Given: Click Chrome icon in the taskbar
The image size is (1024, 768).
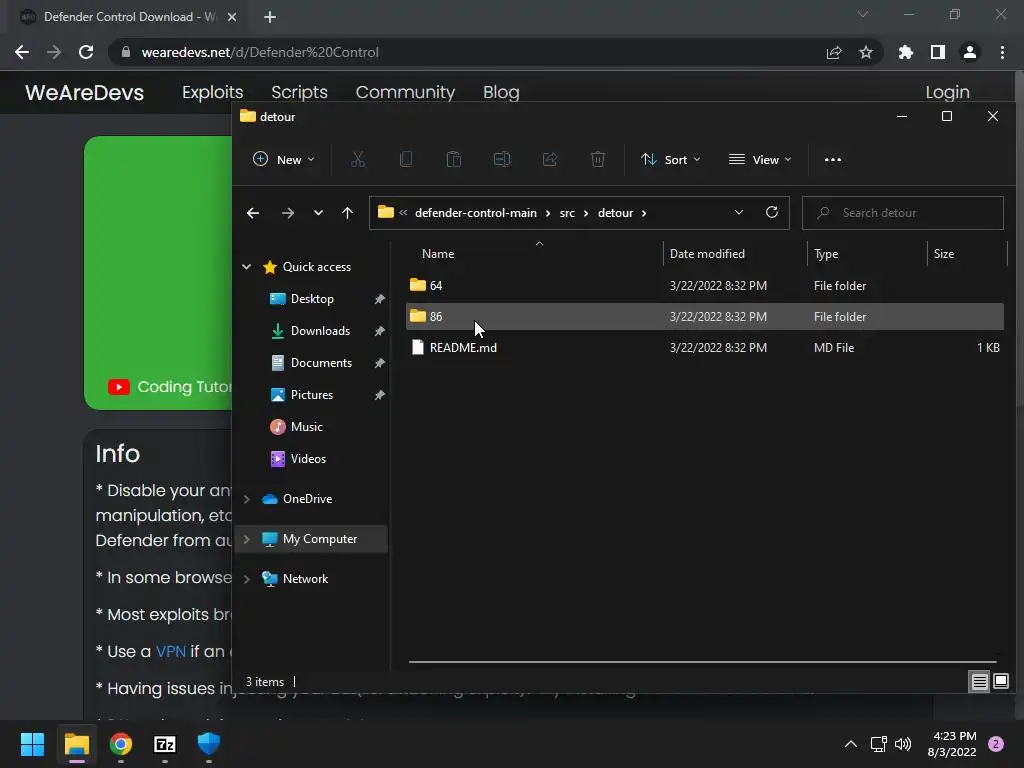Looking at the screenshot, I should pyautogui.click(x=121, y=744).
